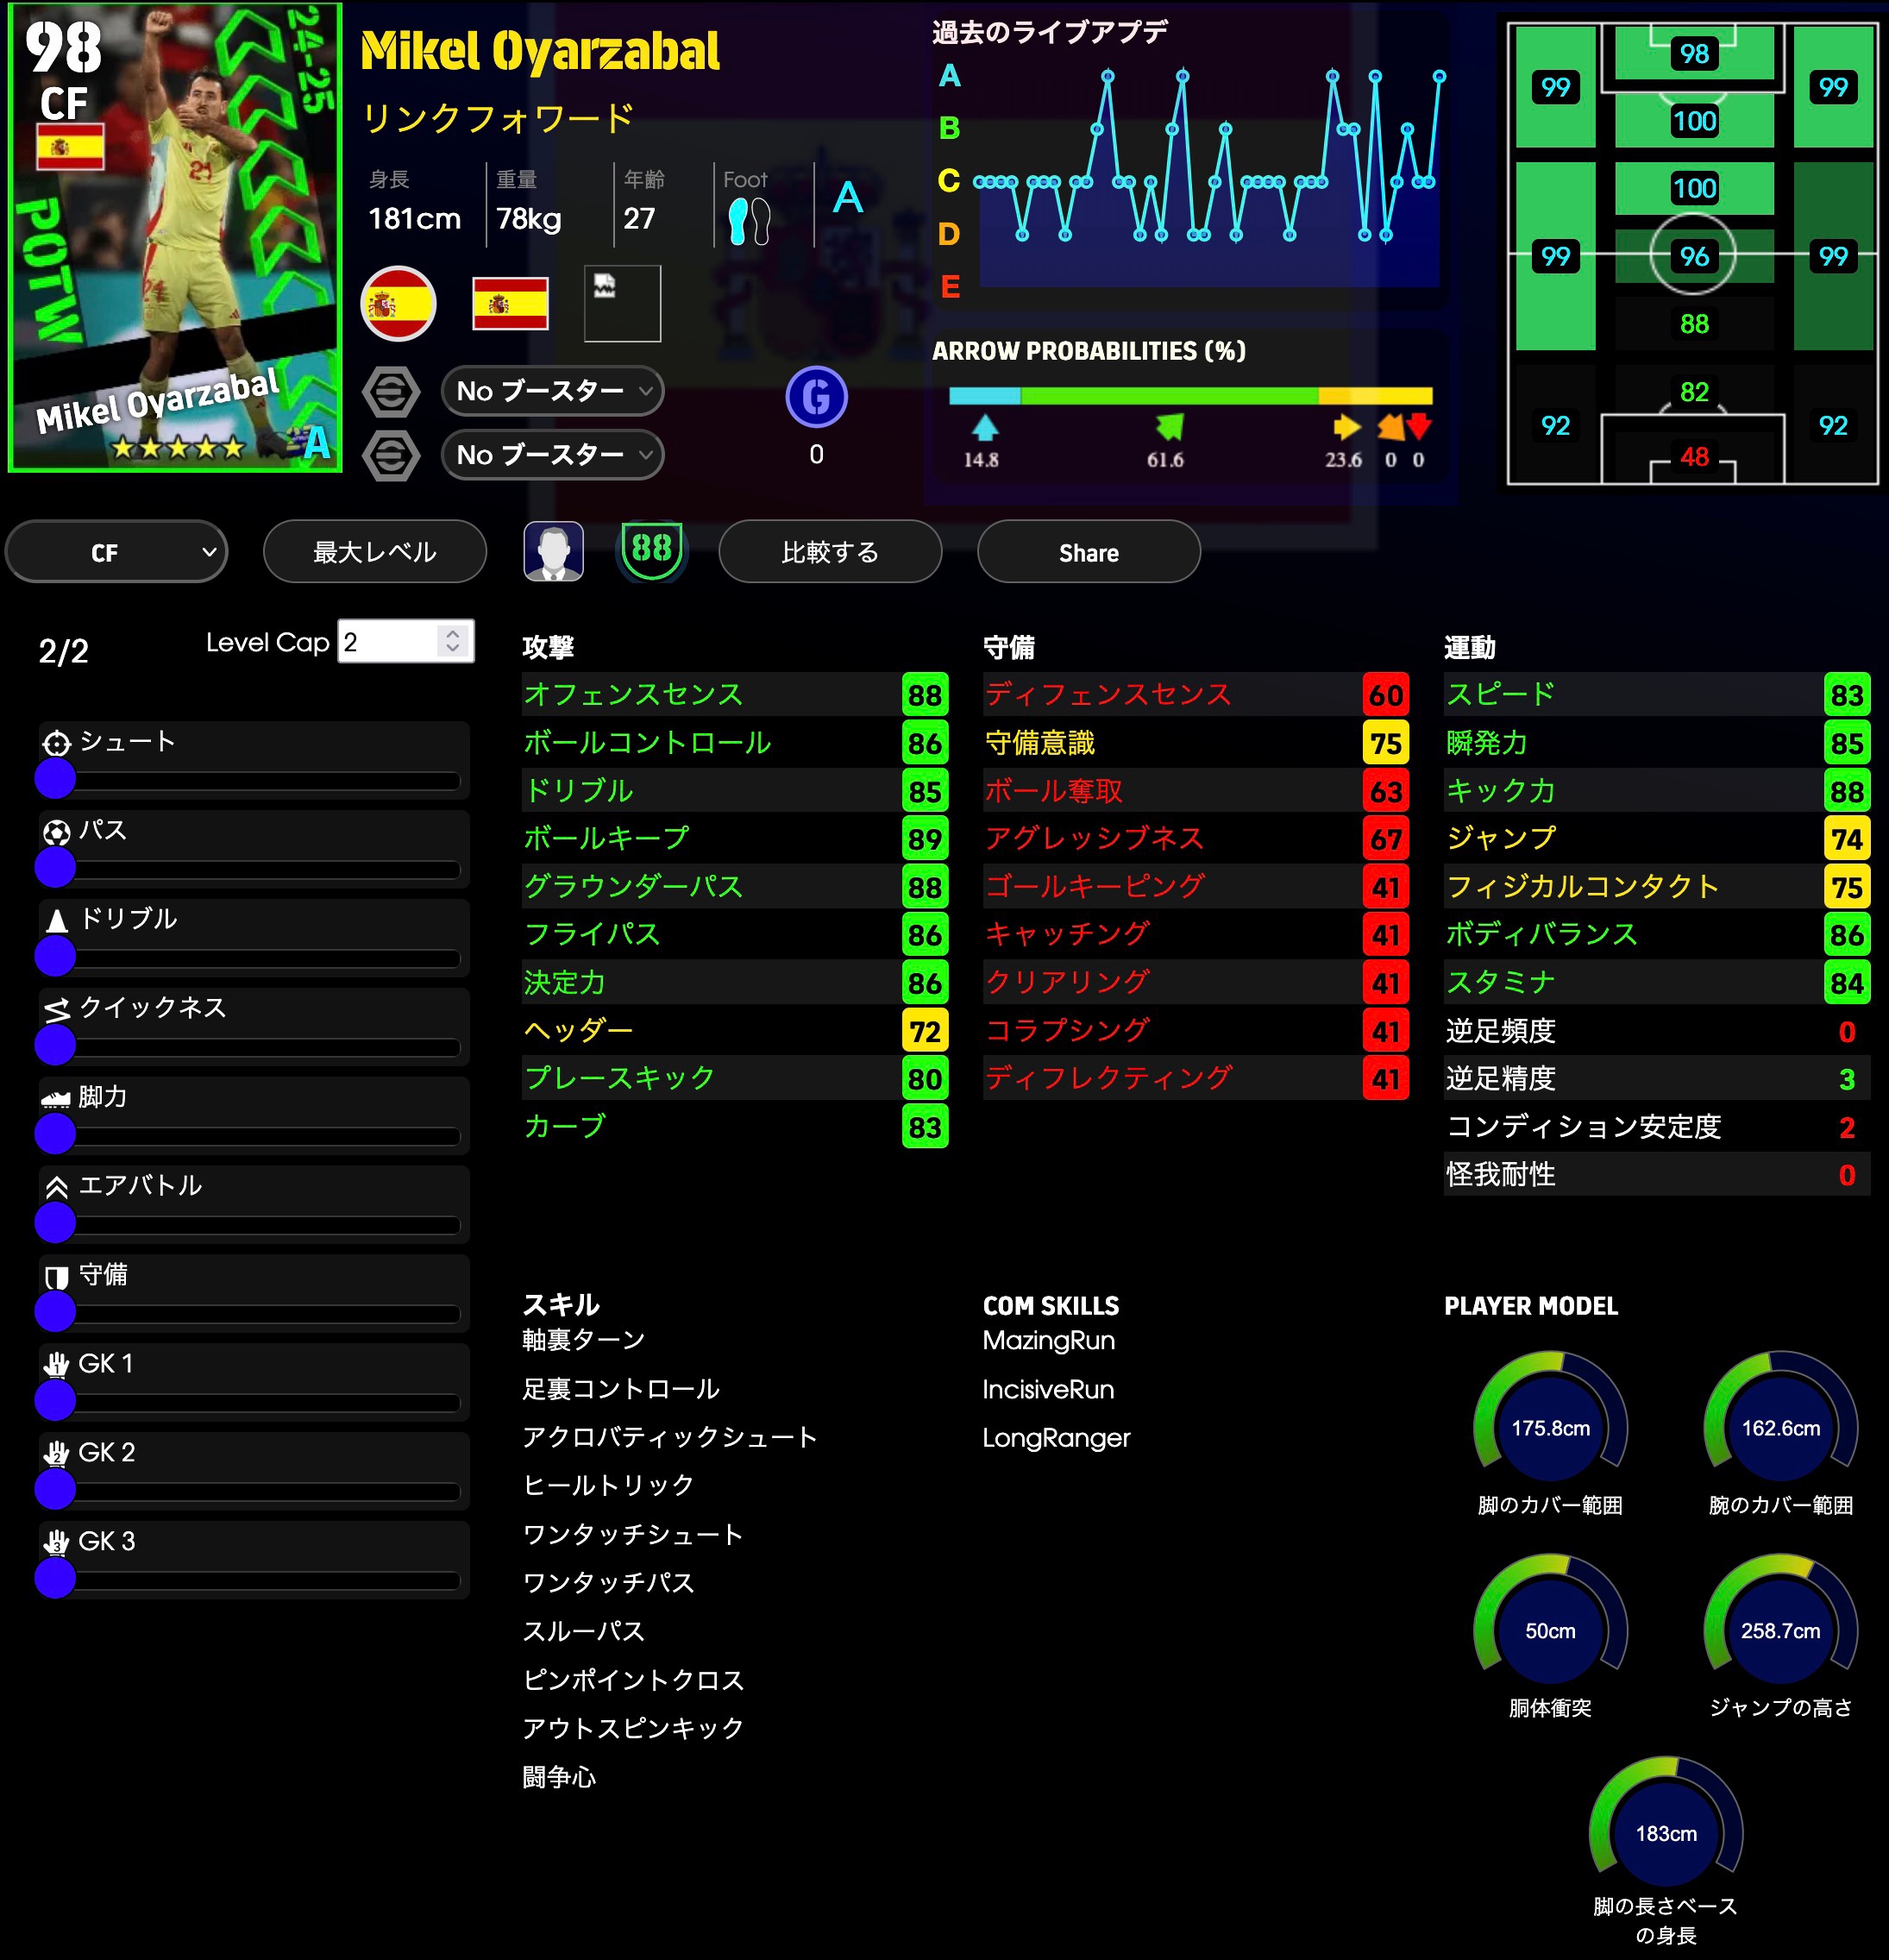This screenshot has height=1960, width=1889.
Task: Click the second booster slot icon
Action: (x=391, y=456)
